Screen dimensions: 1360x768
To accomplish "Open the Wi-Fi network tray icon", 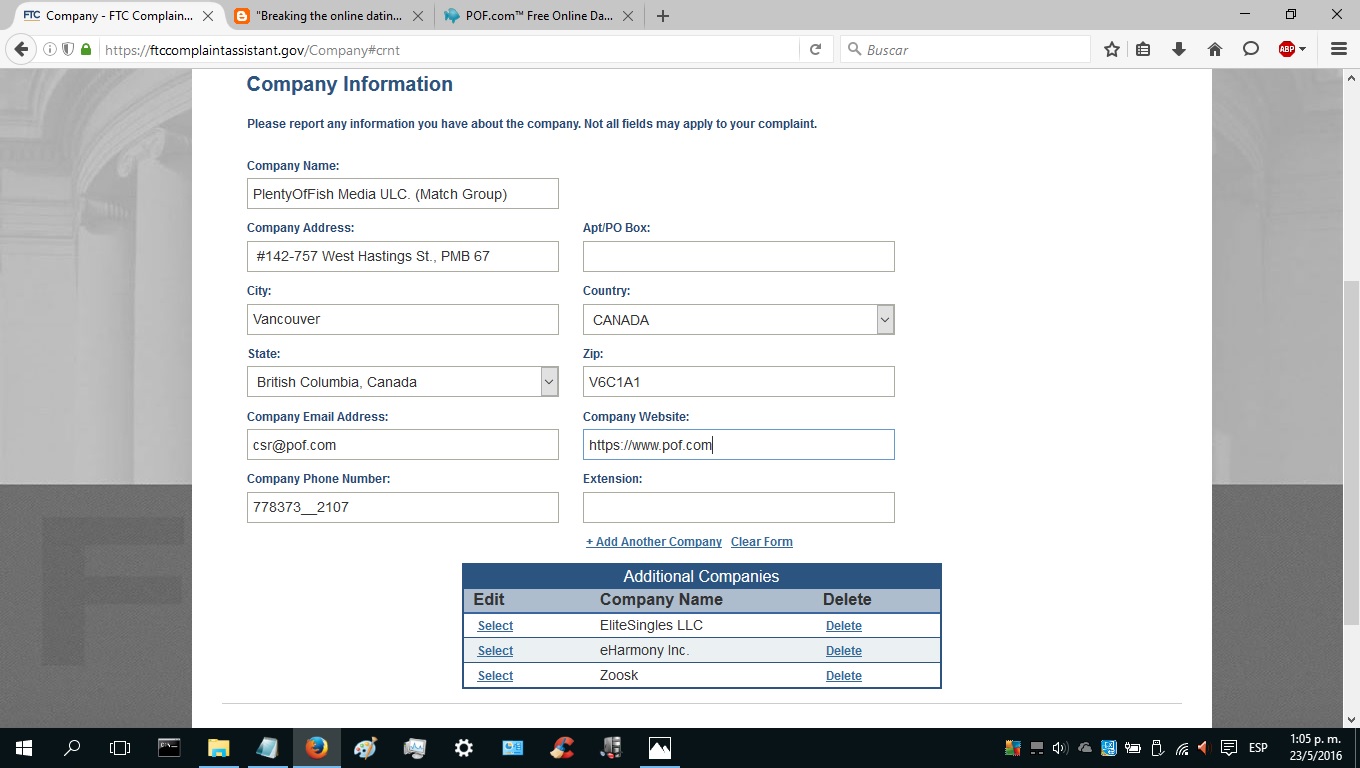I will [x=1182, y=748].
